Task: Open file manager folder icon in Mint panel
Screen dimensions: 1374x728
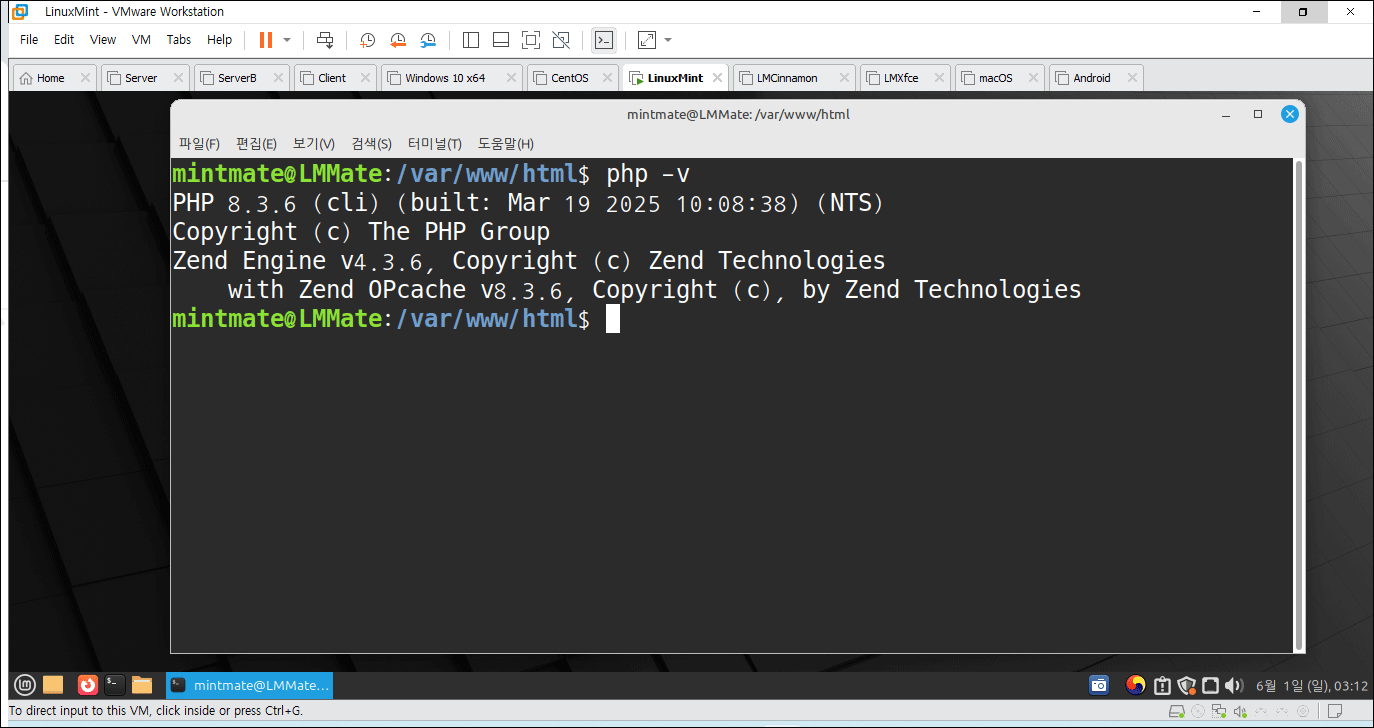Action: (142, 685)
